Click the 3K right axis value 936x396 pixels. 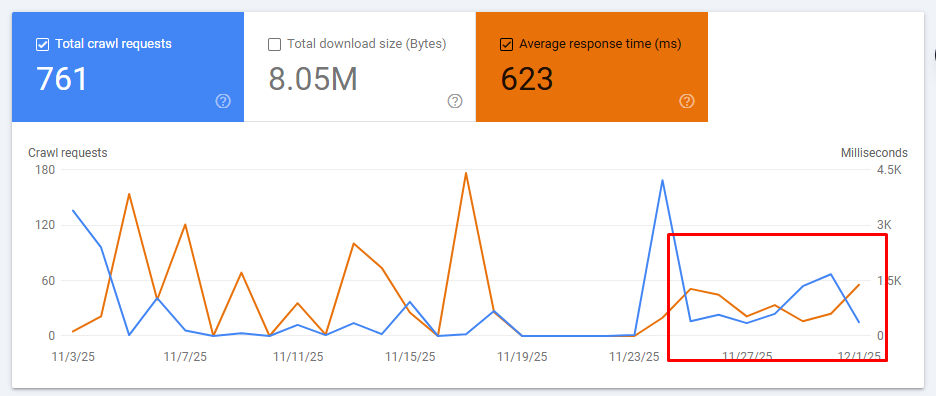(x=884, y=225)
